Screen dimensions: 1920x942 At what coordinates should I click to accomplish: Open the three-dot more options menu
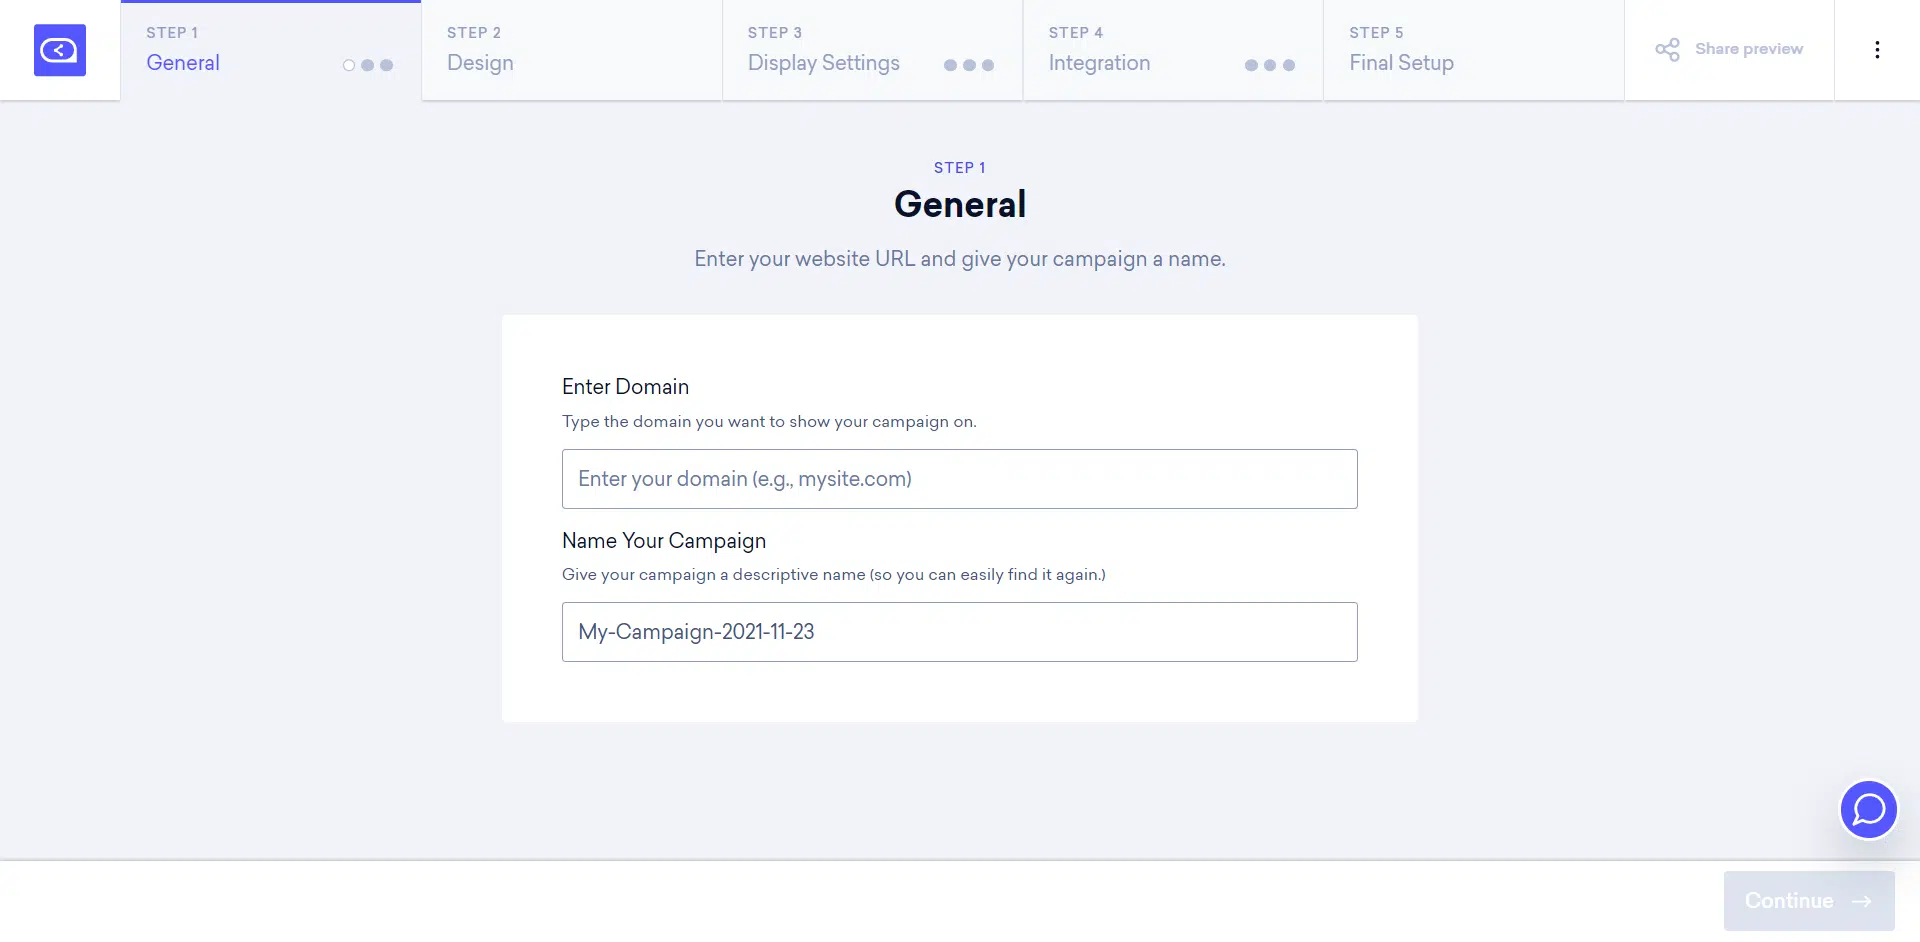tap(1877, 50)
